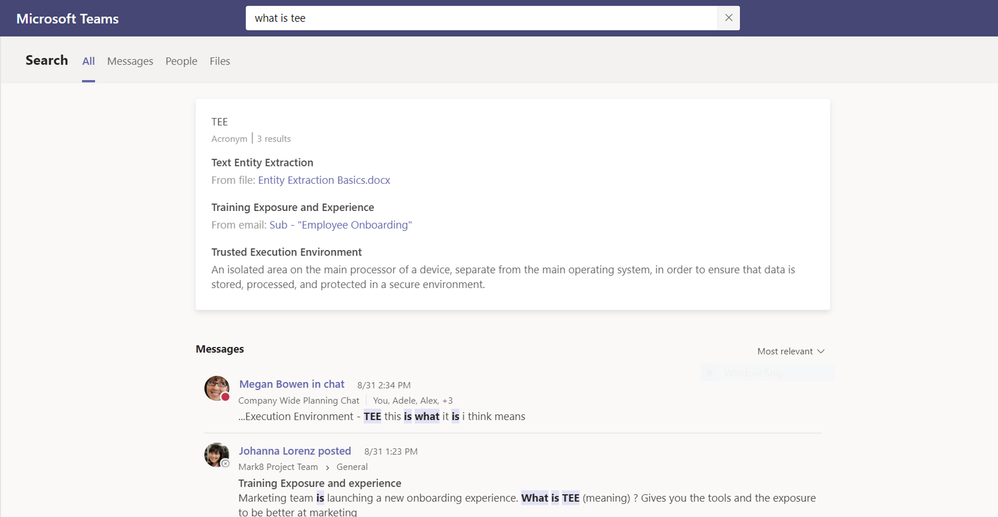Expand the Most relevant sort dropdown
The height and width of the screenshot is (517, 998).
[791, 351]
